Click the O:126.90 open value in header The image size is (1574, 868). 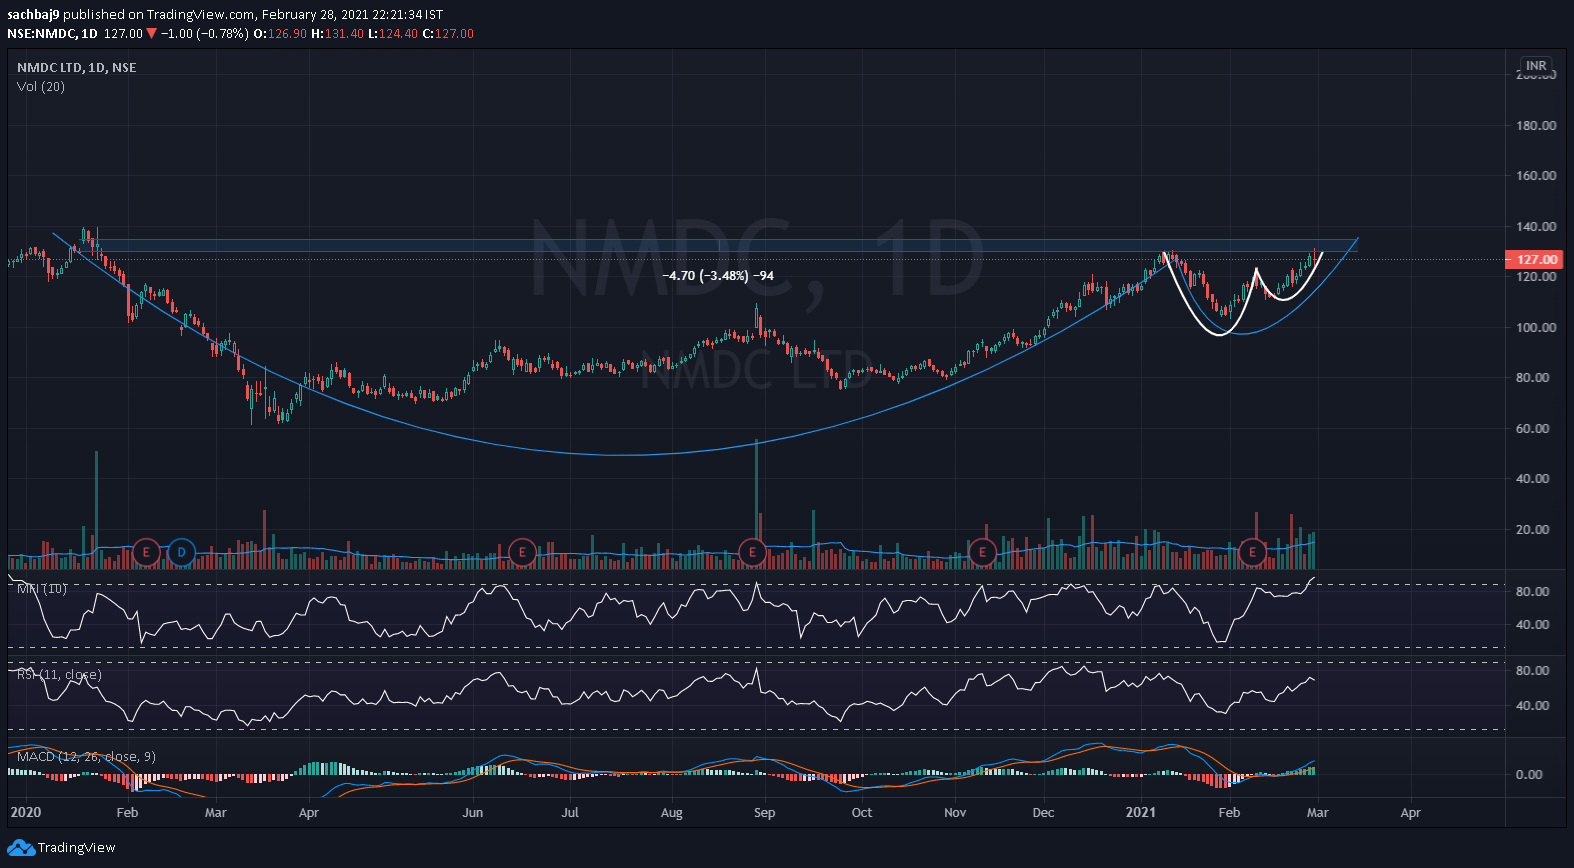click(280, 33)
